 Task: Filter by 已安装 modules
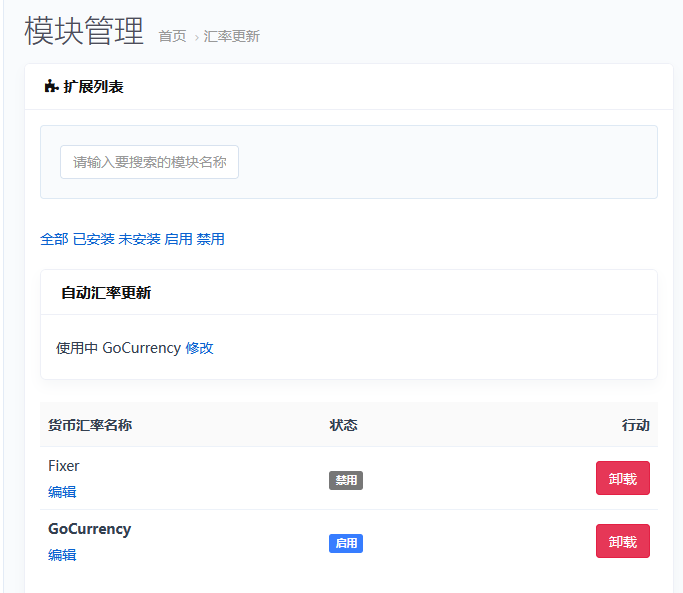[x=94, y=239]
